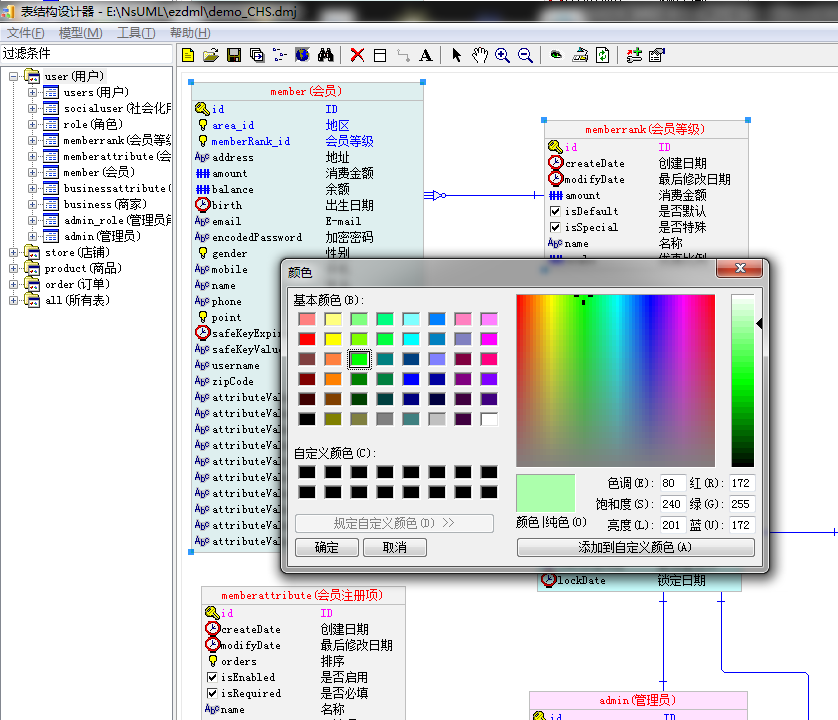Image resolution: width=838 pixels, height=720 pixels.
Task: Click the memberrank (会员等级) table title
Action: 645,129
